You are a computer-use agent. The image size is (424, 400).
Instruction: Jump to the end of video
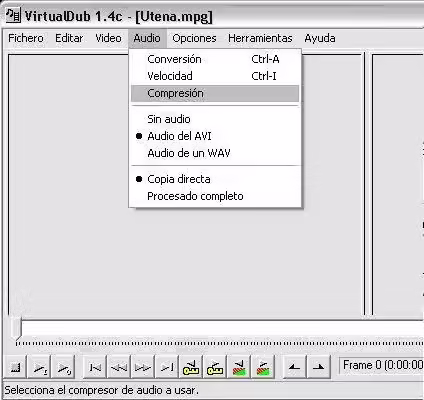click(x=167, y=367)
